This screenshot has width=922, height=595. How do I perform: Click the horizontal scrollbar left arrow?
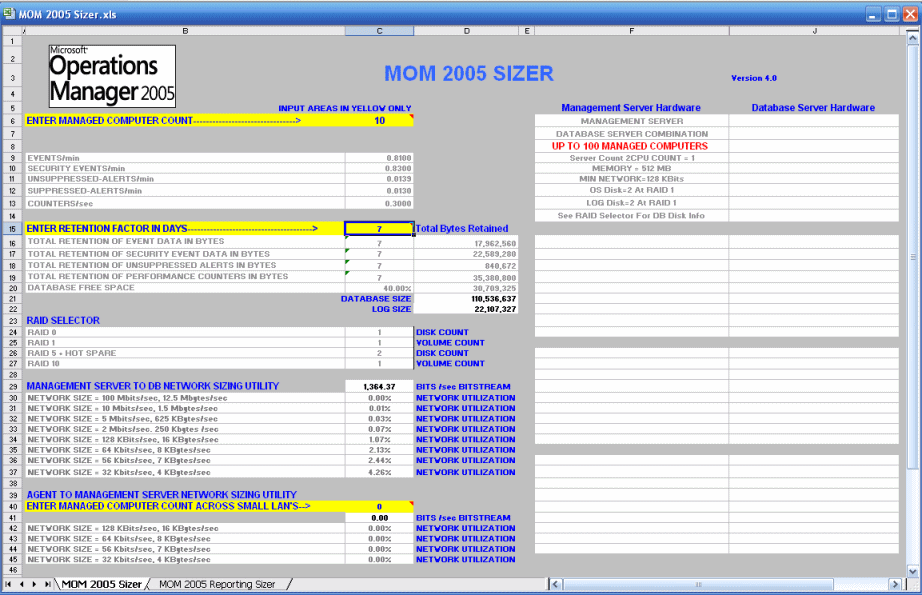pos(555,584)
